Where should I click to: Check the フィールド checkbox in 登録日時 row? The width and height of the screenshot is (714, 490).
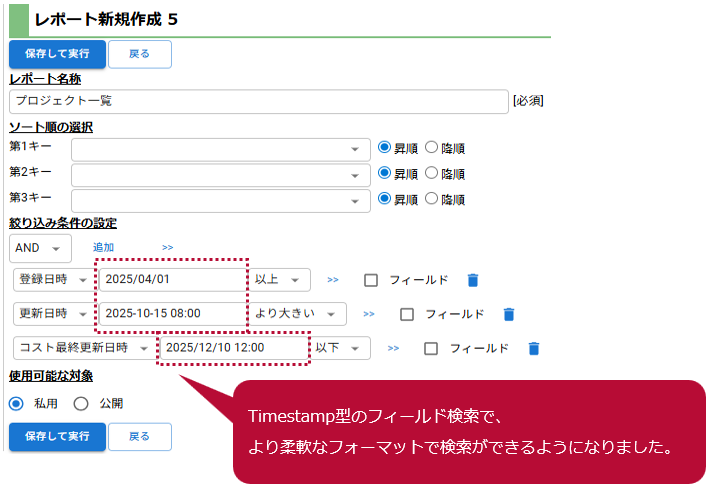tap(371, 280)
